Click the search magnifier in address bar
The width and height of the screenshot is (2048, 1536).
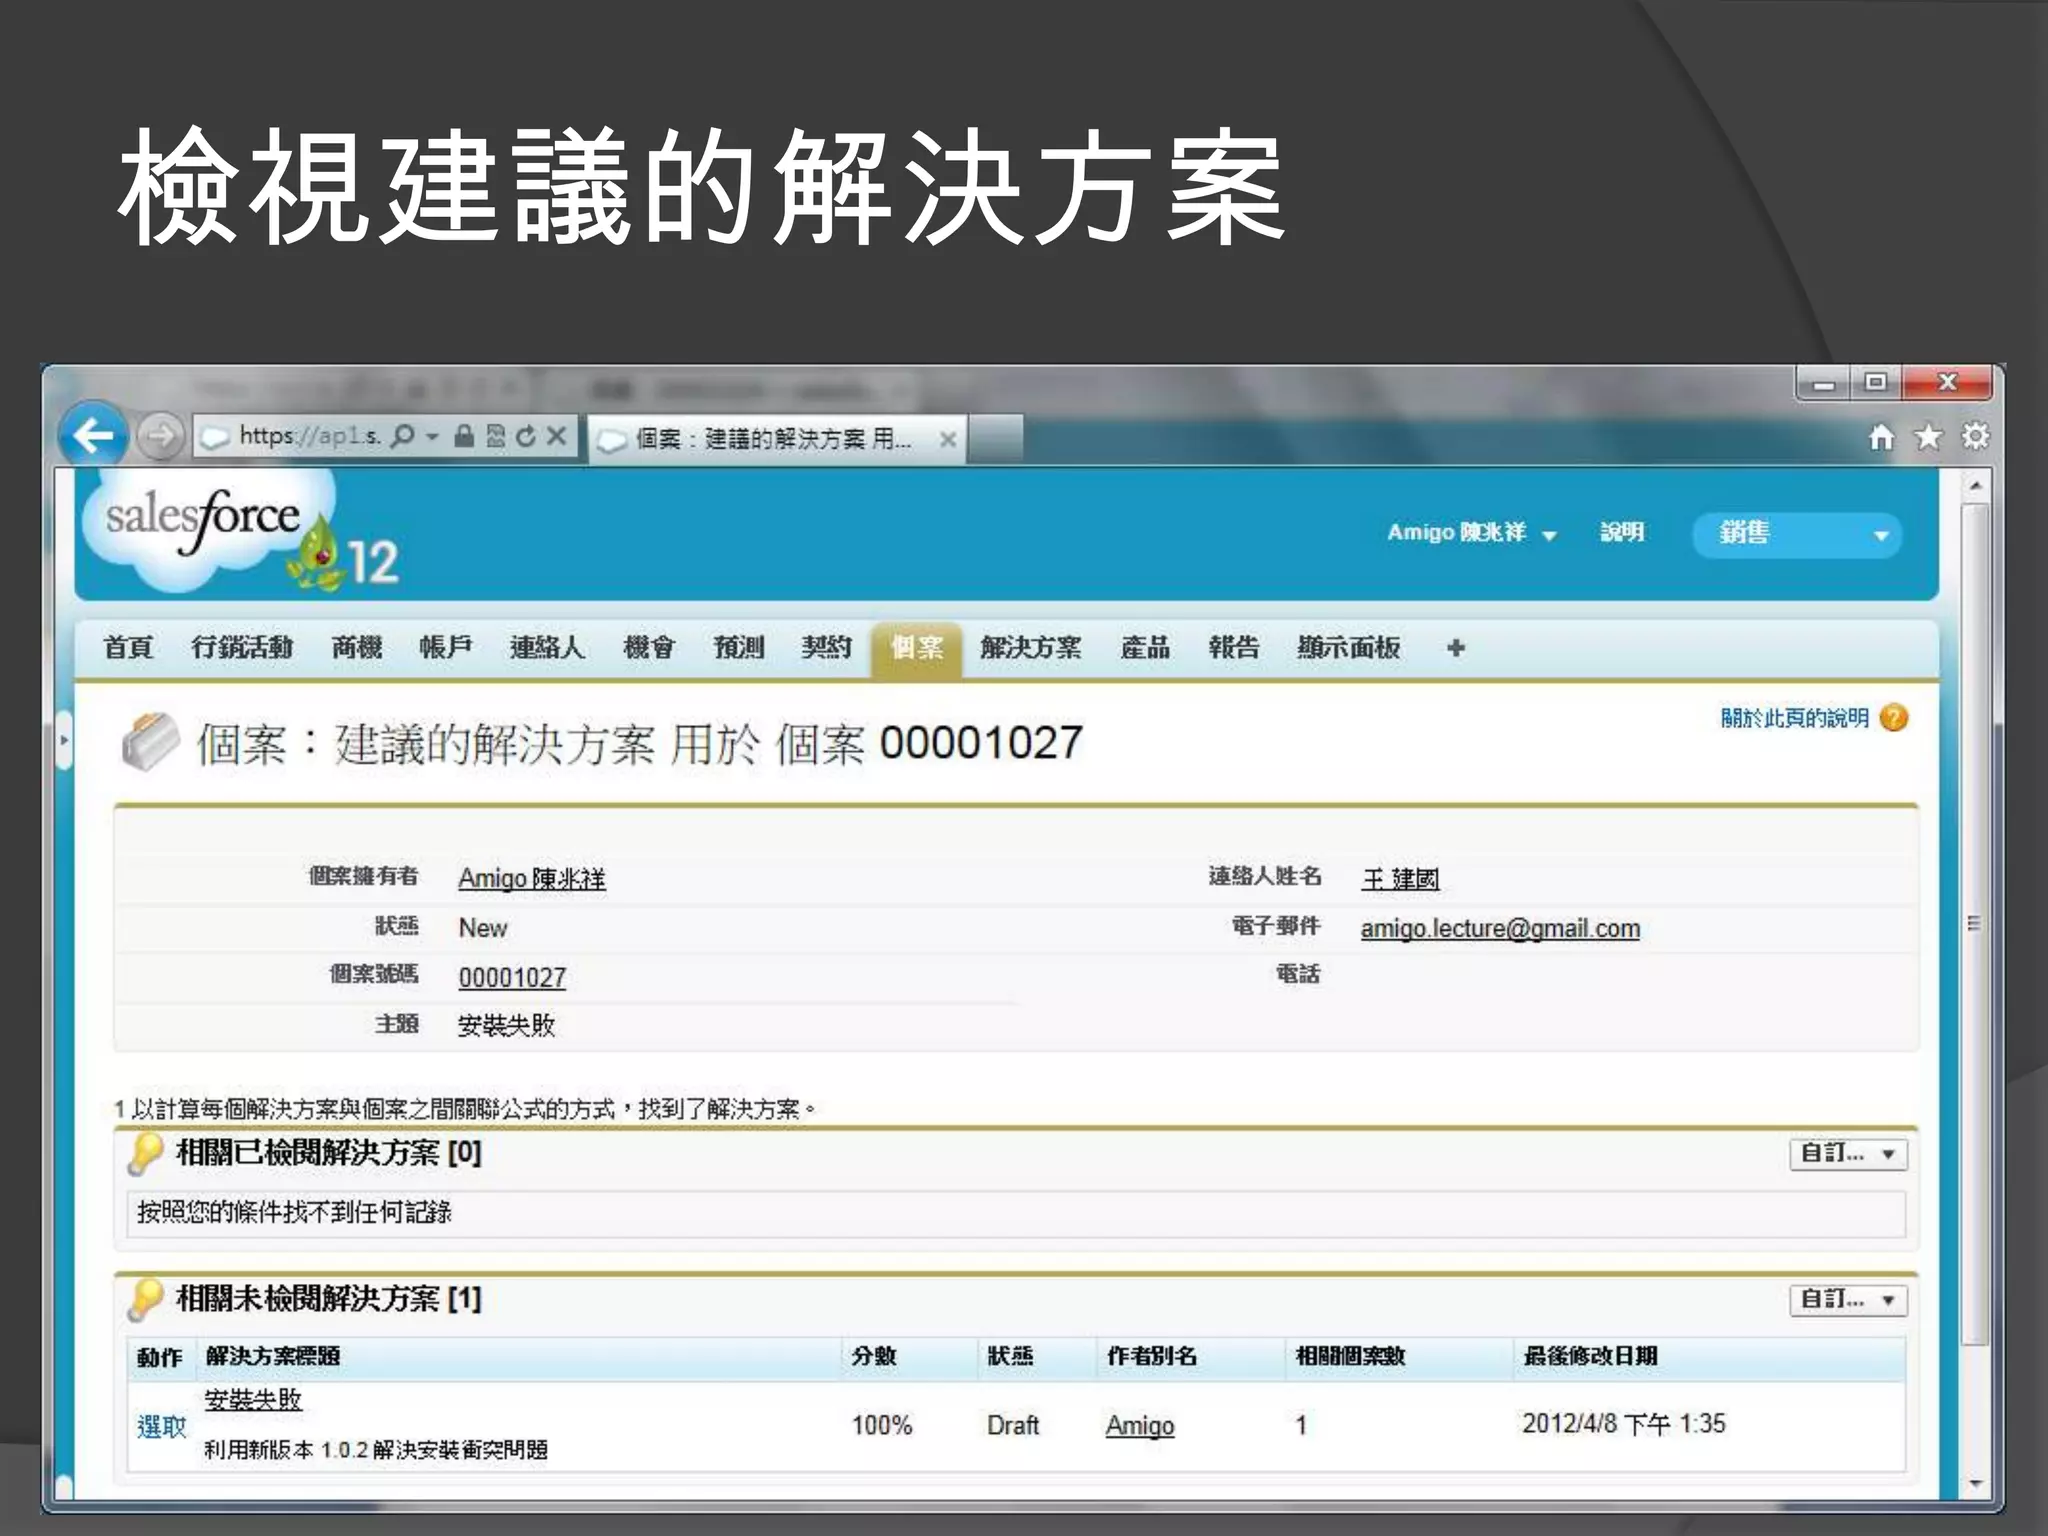tap(402, 436)
